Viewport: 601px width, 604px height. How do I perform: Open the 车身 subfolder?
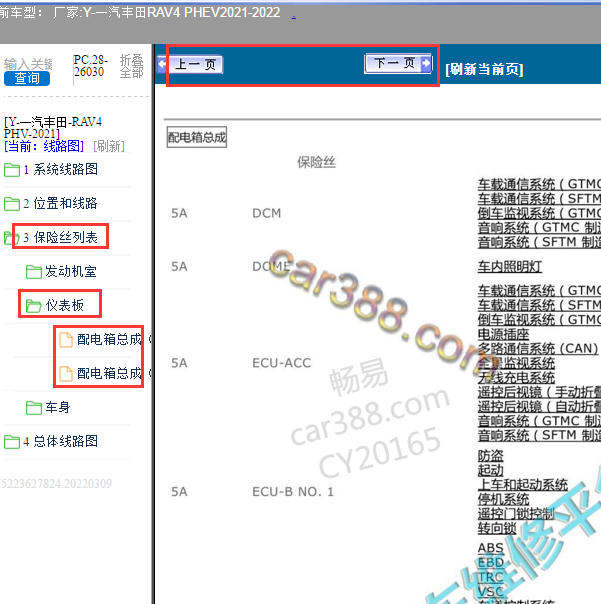(x=58, y=407)
